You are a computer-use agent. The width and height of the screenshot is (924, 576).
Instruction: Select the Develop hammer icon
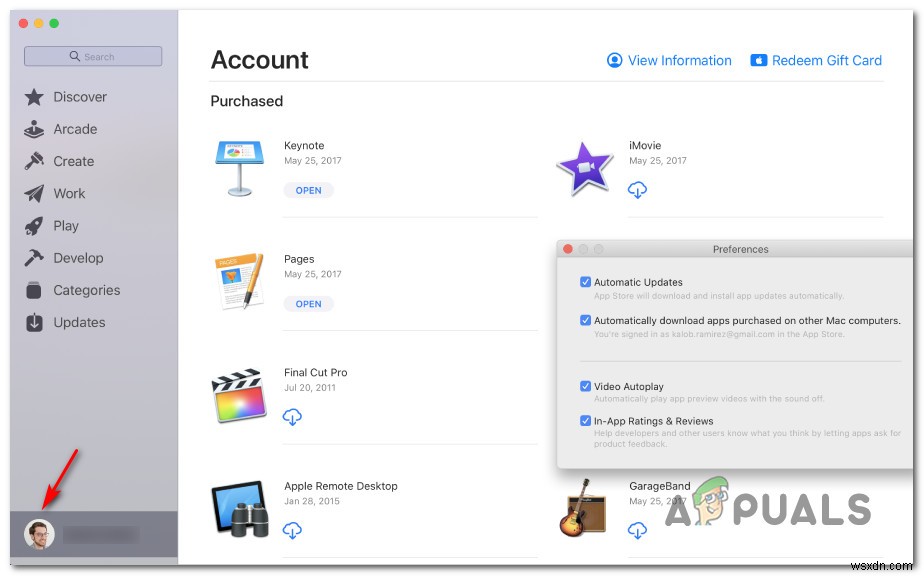pos(34,258)
